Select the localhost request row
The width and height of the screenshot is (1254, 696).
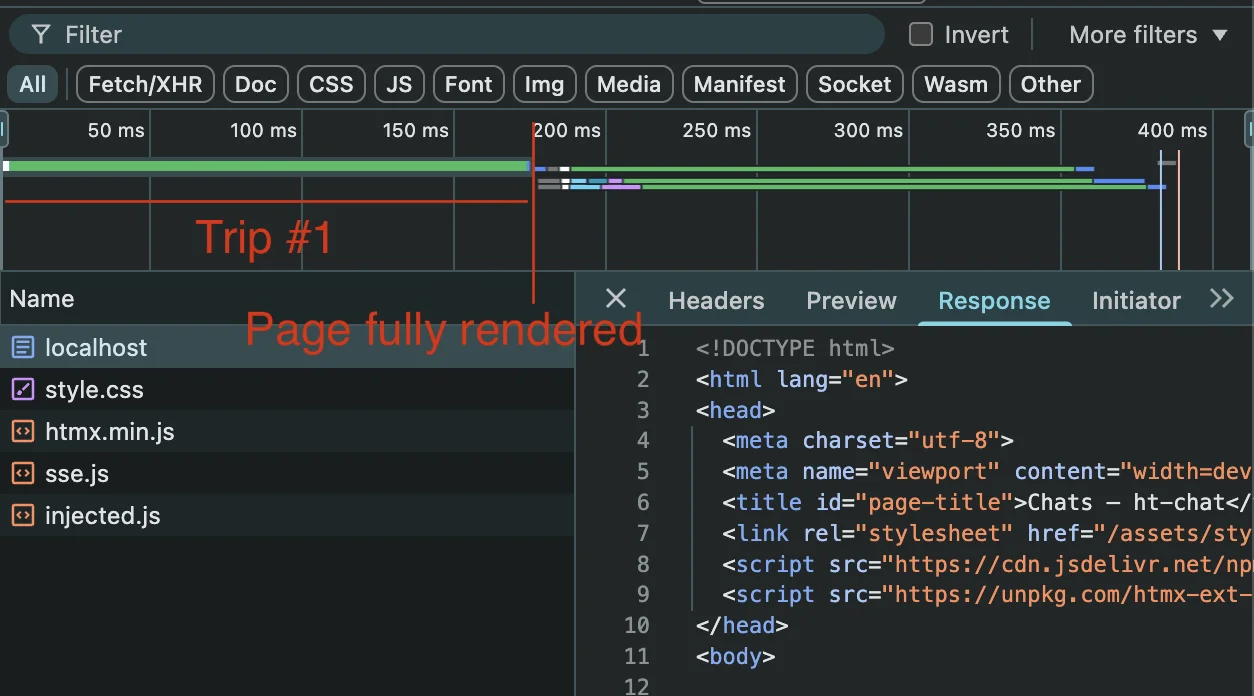coord(287,348)
